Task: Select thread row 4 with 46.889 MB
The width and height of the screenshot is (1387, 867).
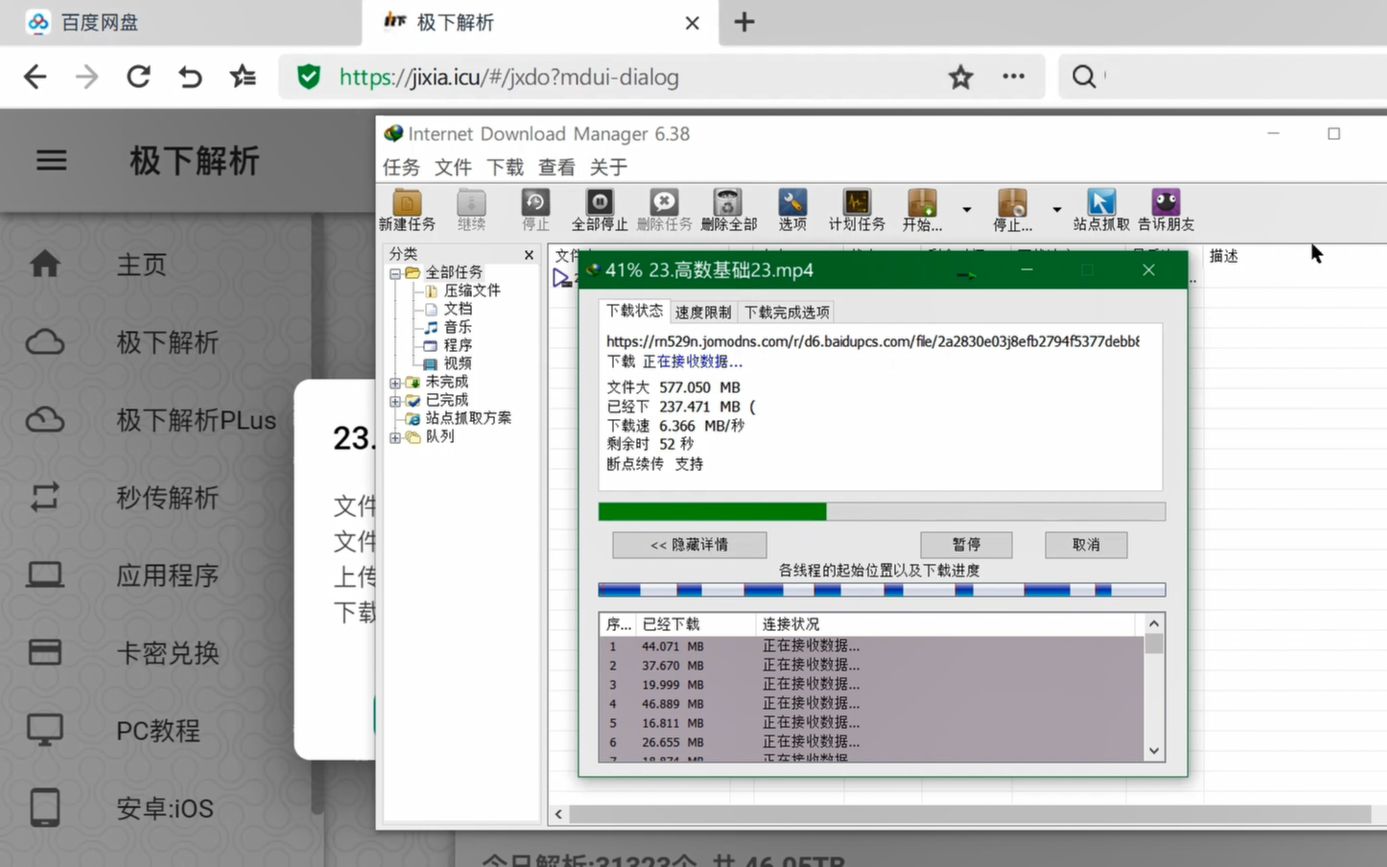Action: [x=871, y=704]
